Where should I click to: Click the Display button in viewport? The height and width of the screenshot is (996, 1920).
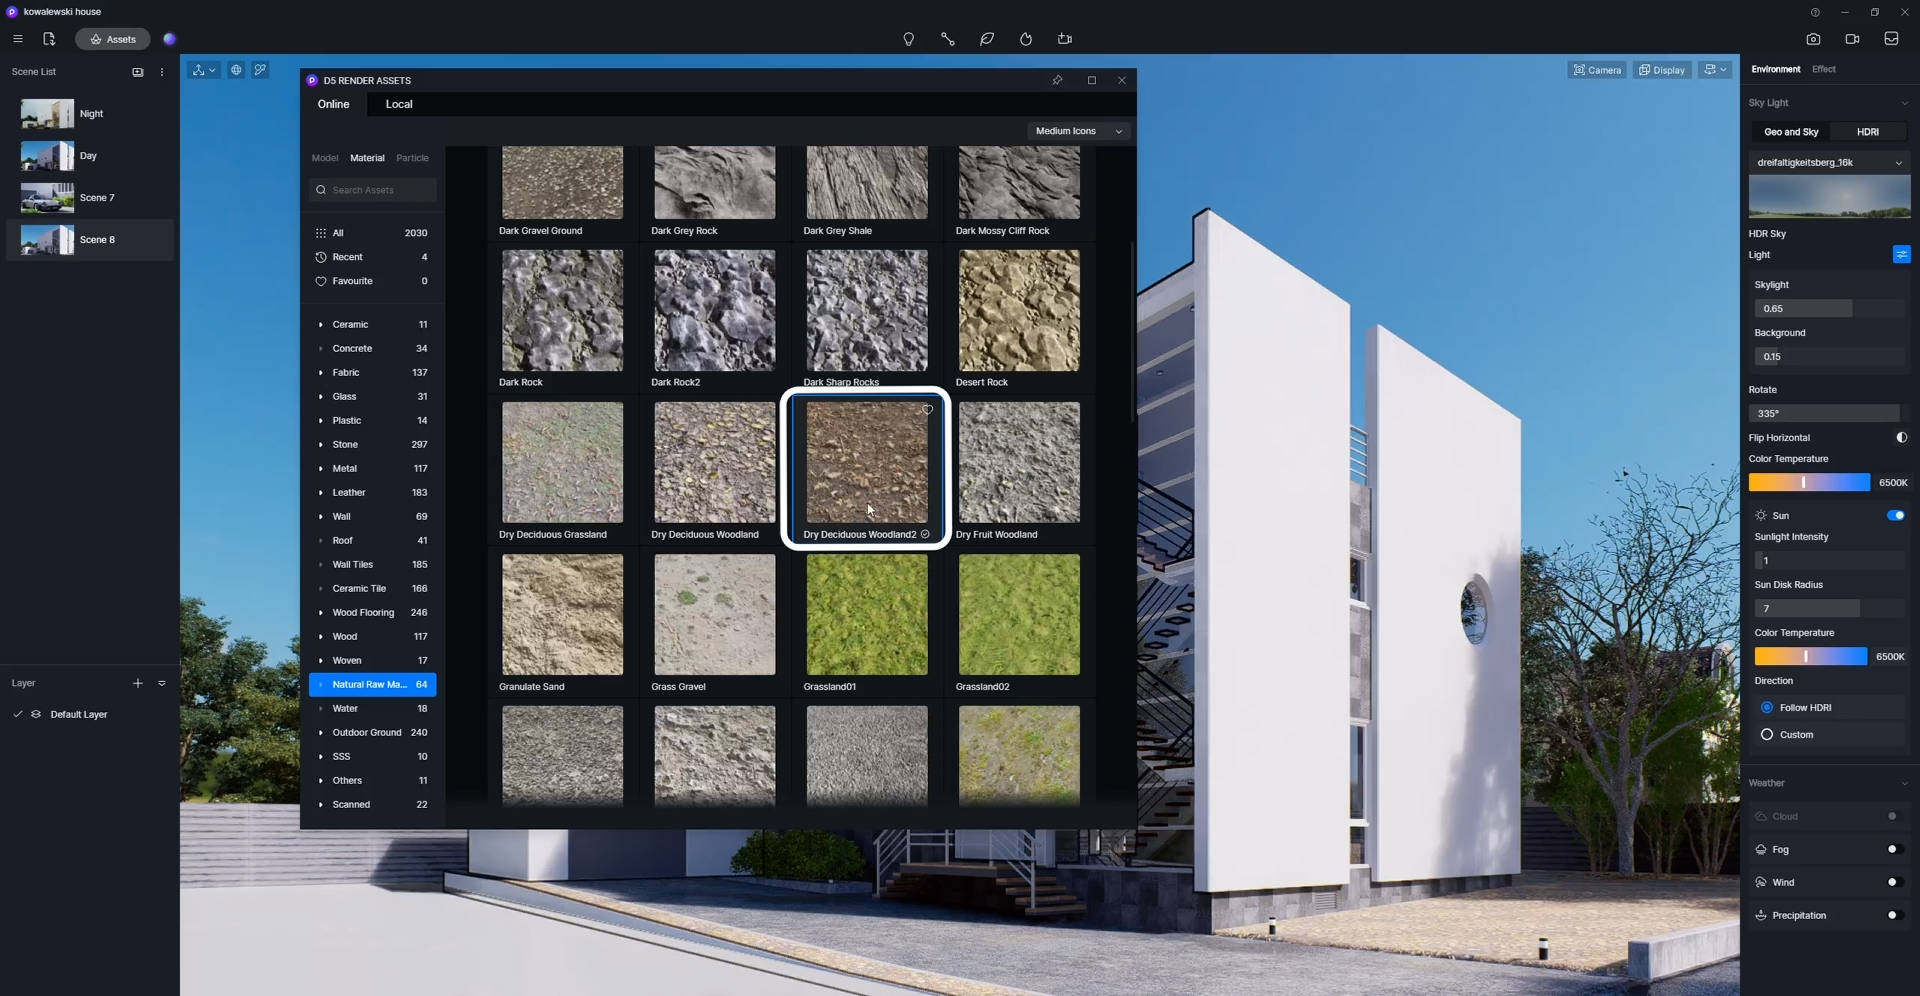click(x=1662, y=70)
